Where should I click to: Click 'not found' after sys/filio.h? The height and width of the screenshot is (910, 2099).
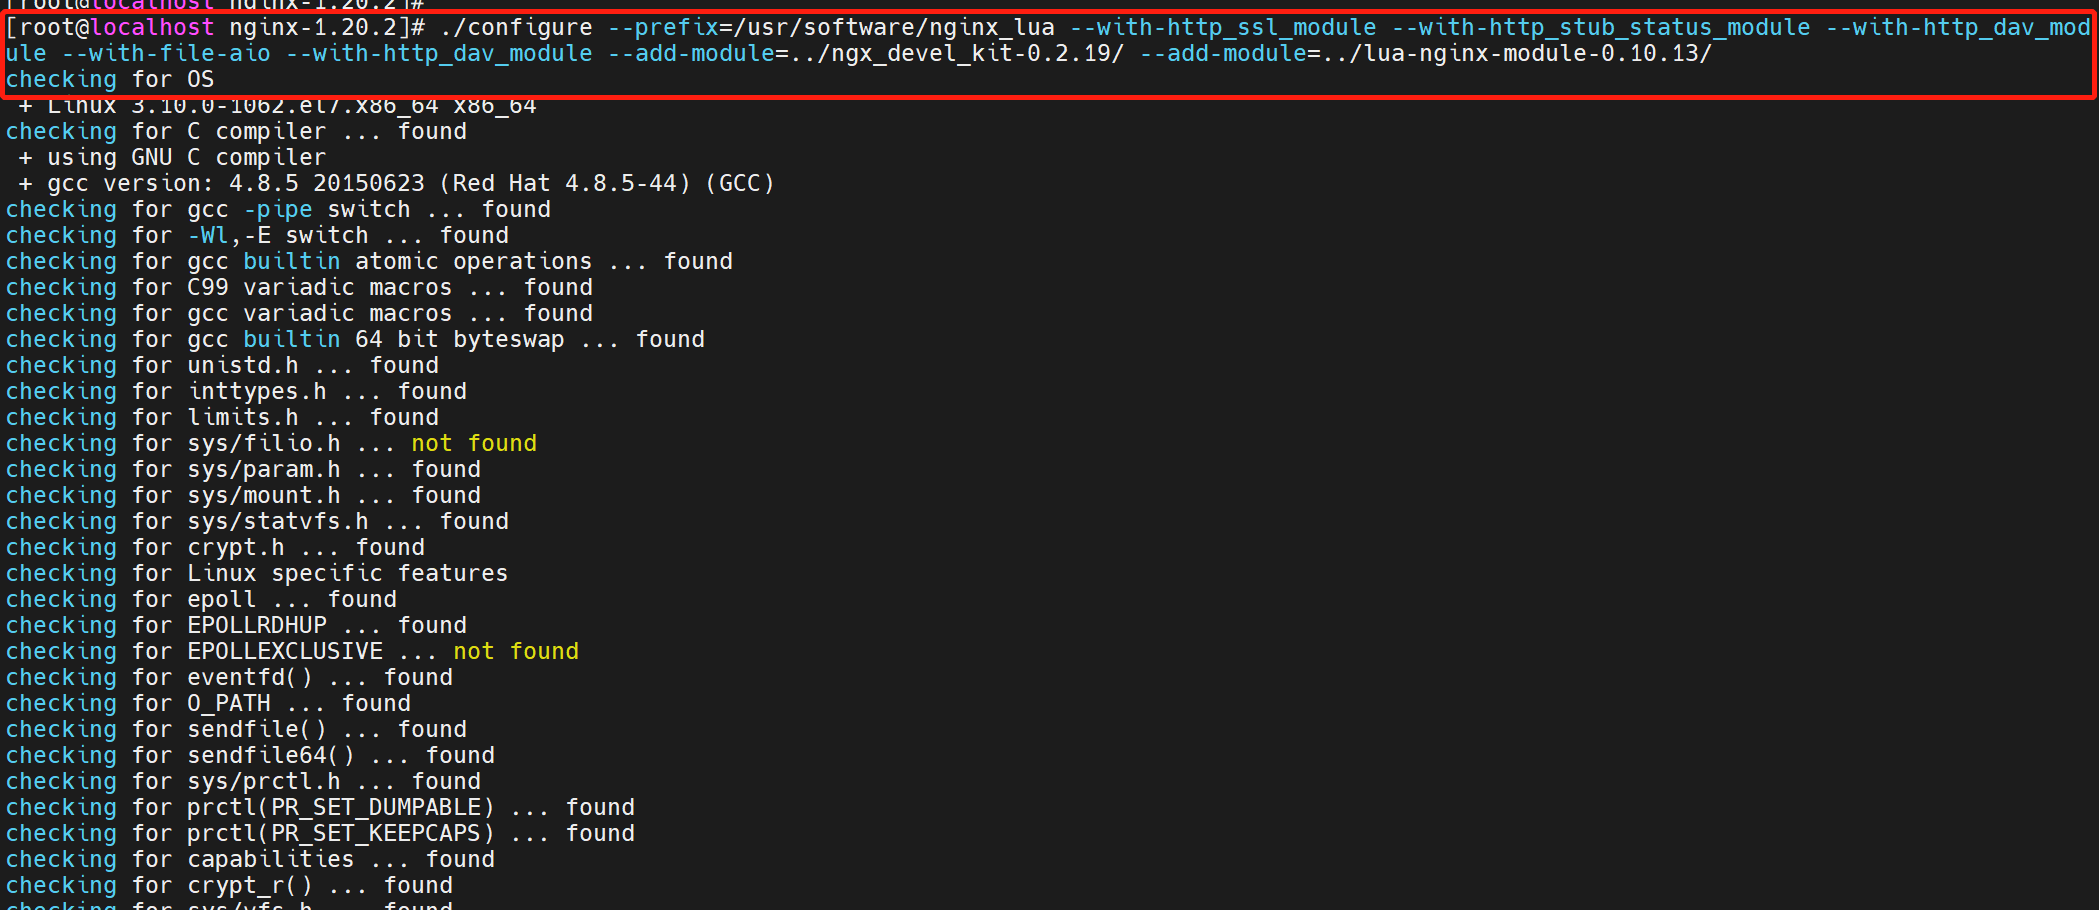click(x=474, y=444)
